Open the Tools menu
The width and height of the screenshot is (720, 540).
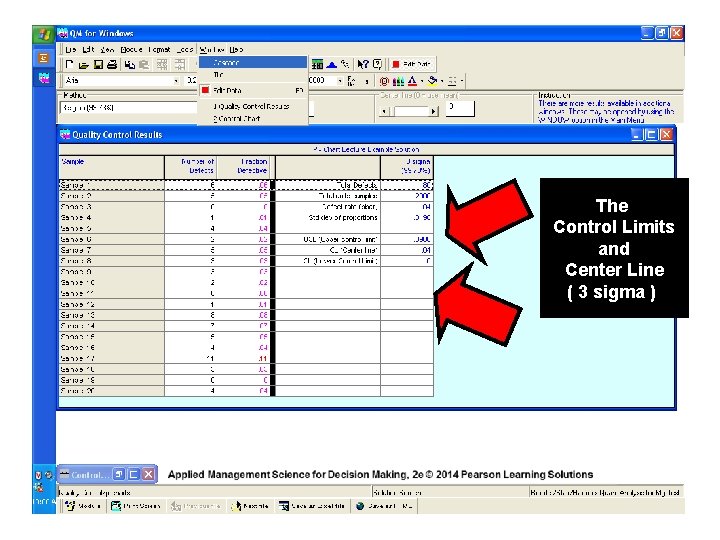click(x=185, y=49)
